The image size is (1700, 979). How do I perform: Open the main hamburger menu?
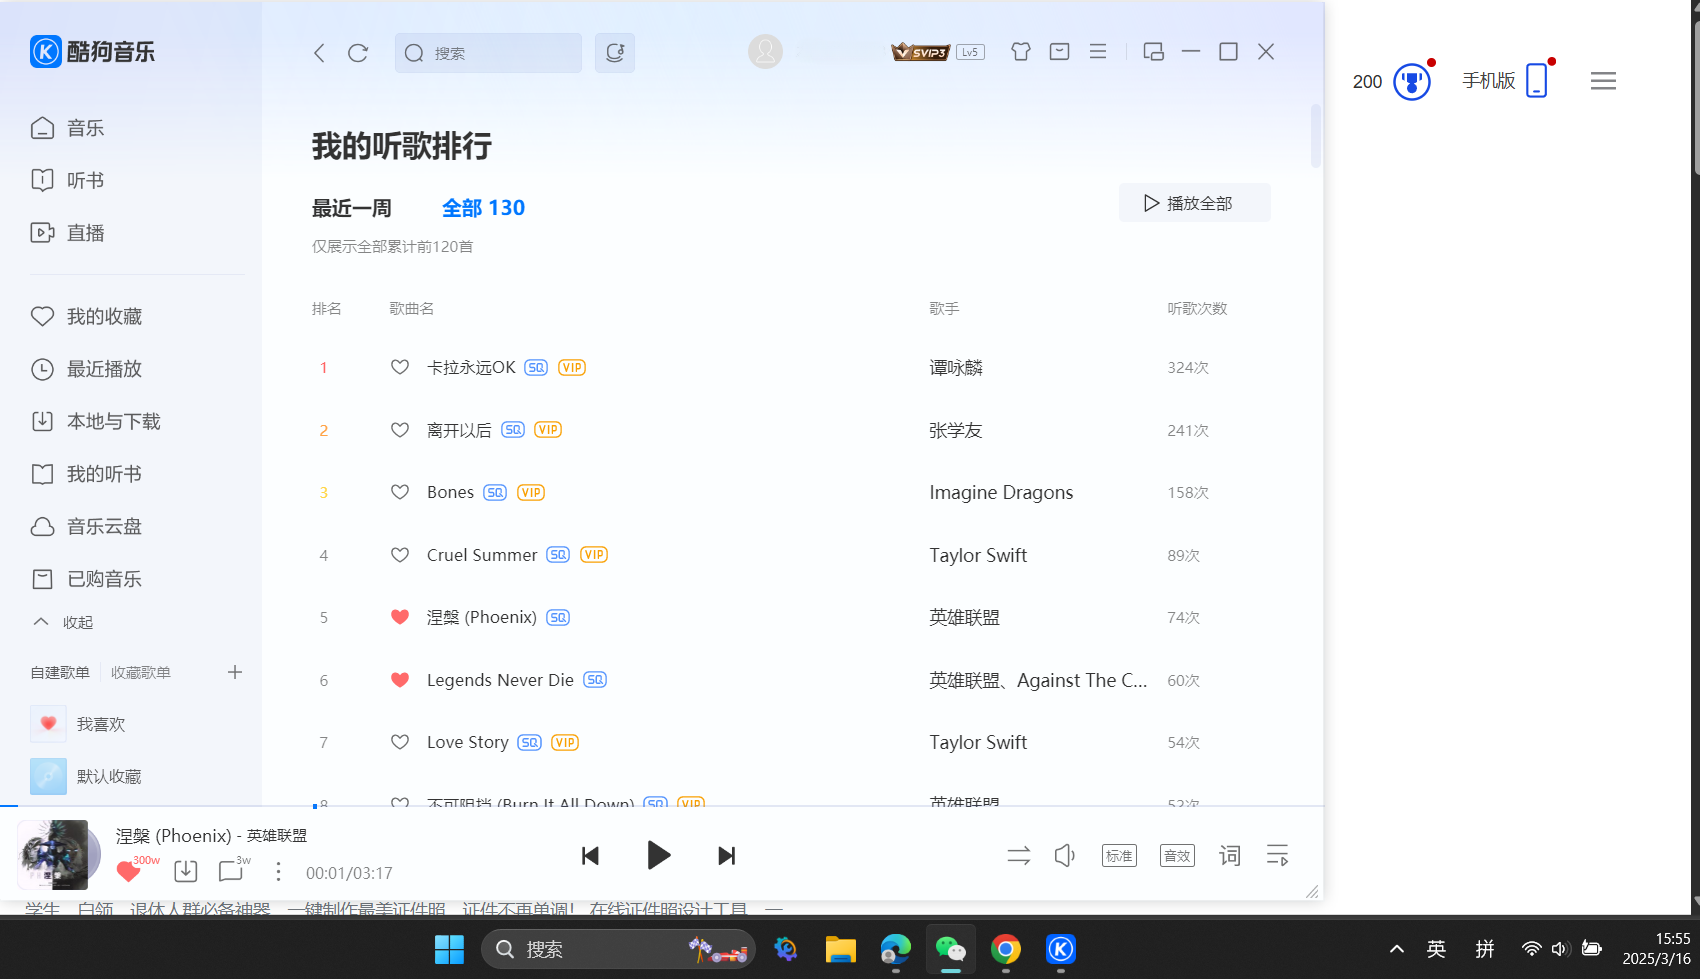[1097, 51]
